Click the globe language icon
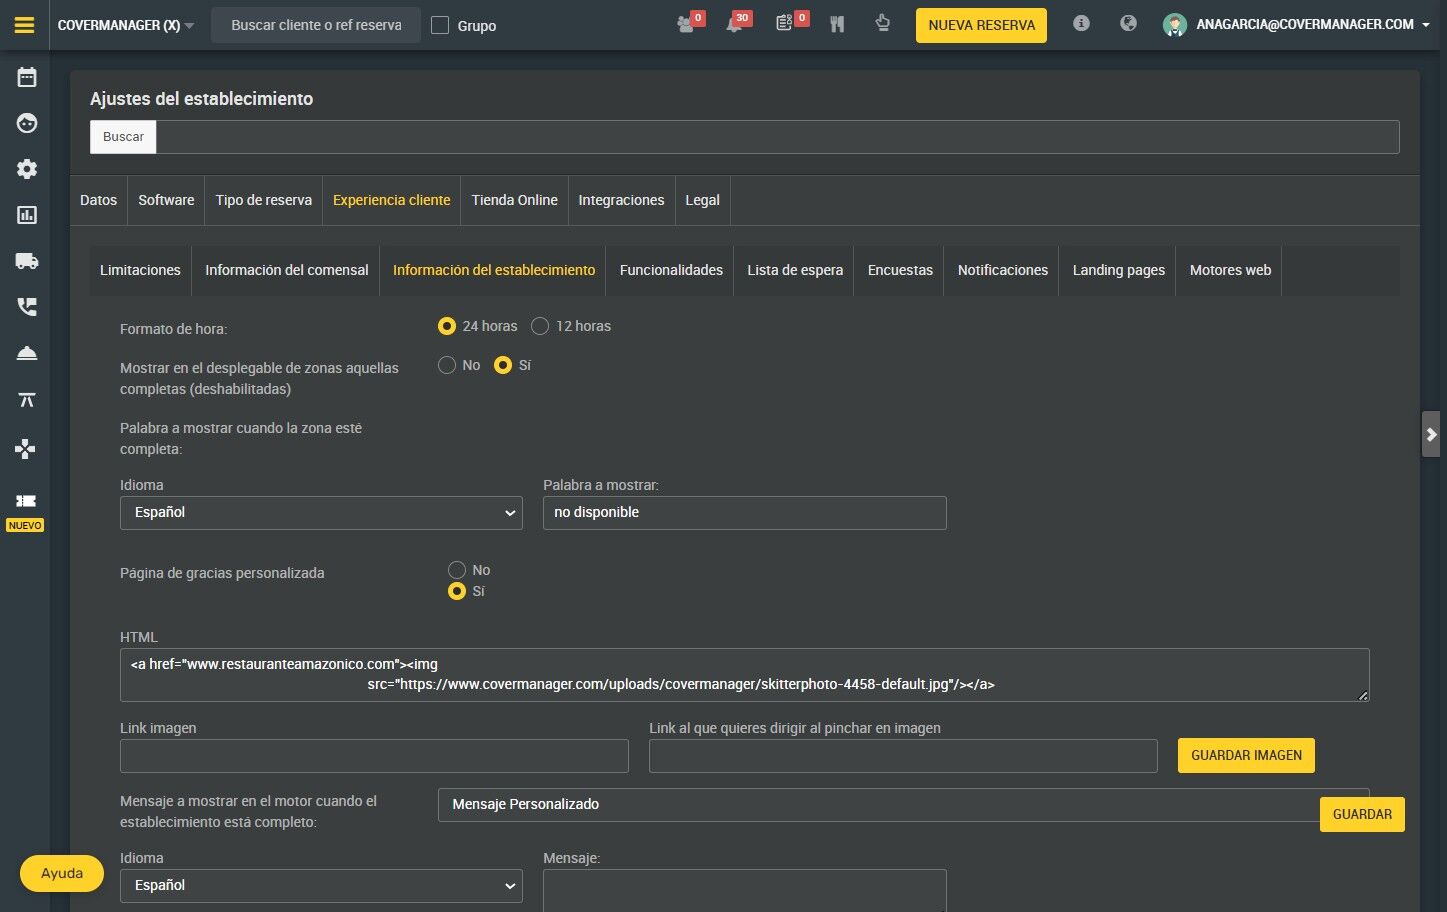 tap(1128, 24)
